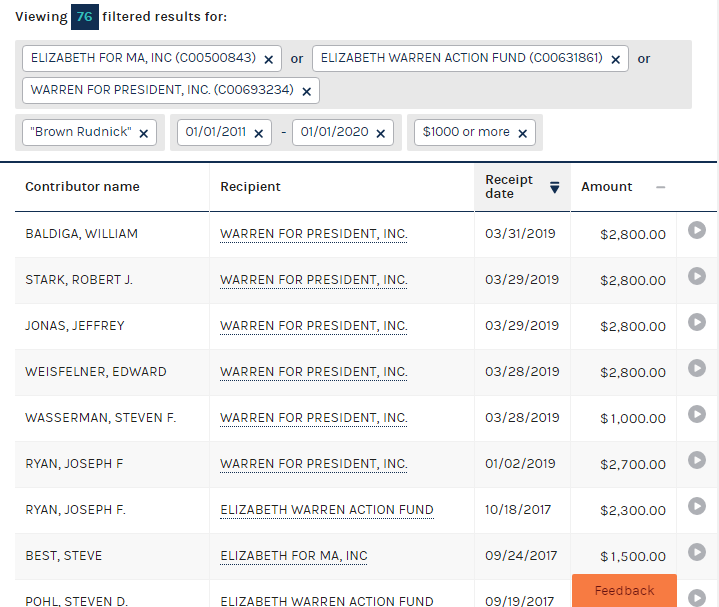The image size is (719, 607).
Task: Sort by Receipt date arrow icon
Action: click(x=554, y=187)
